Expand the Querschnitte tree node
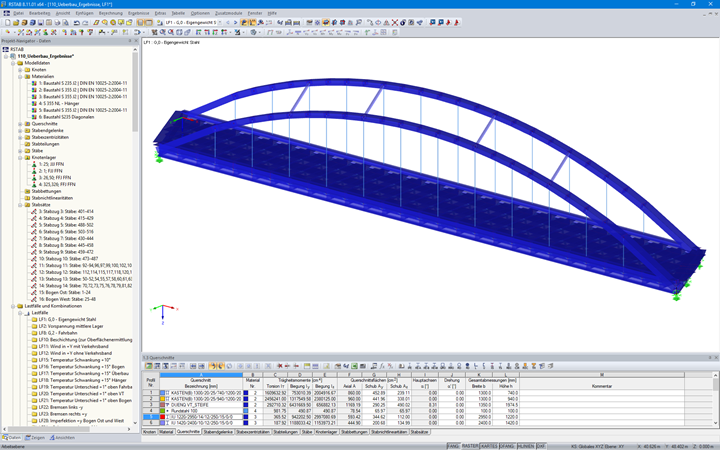 click(x=20, y=124)
